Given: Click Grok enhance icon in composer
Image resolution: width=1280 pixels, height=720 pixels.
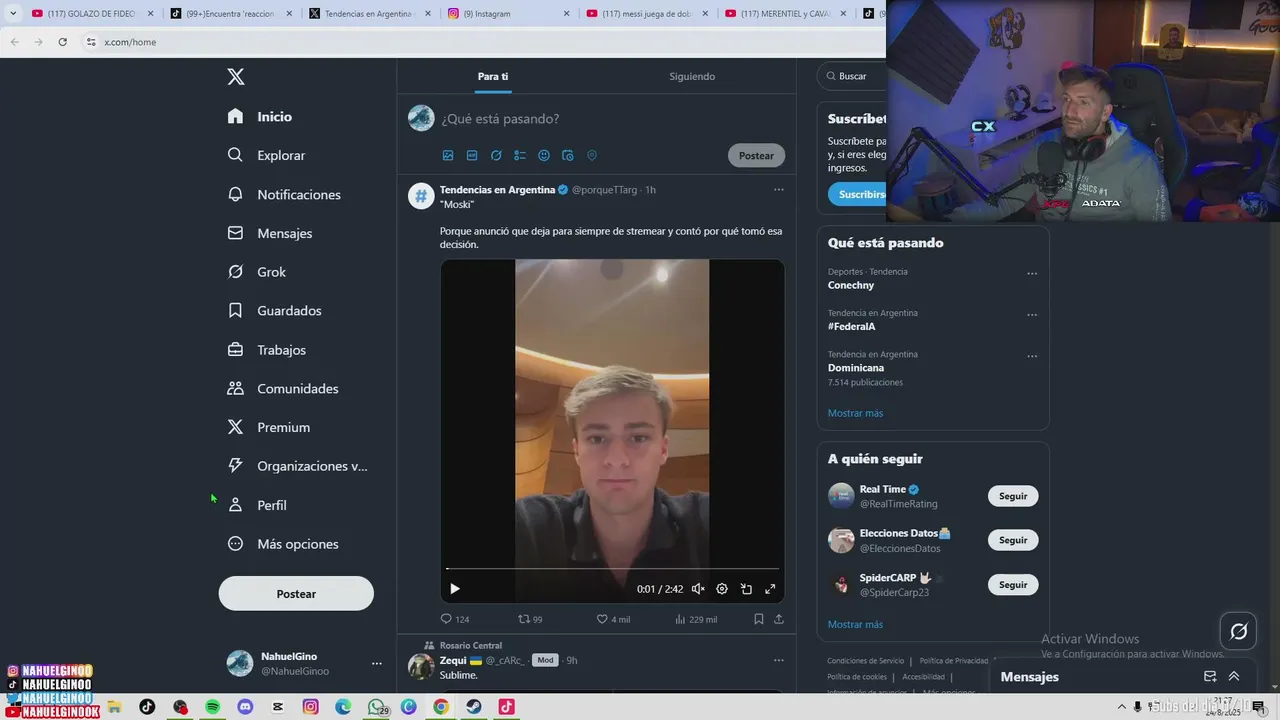Looking at the screenshot, I should (496, 156).
